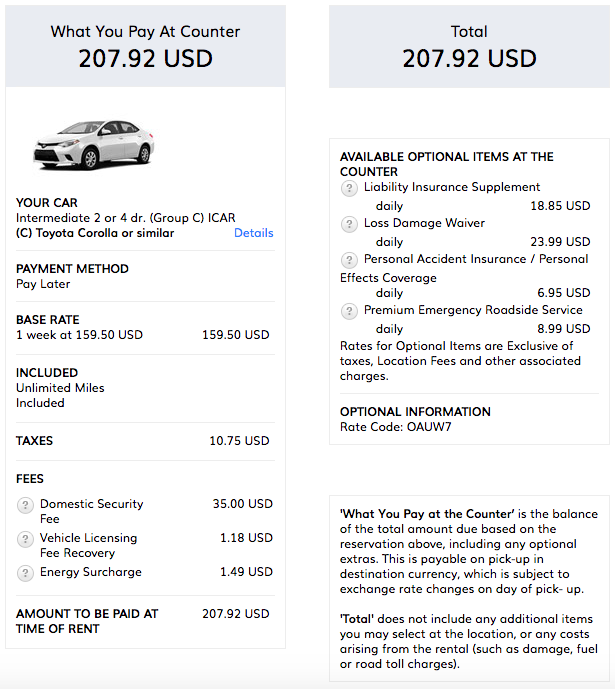Viewport: 615px width, 689px height.
Task: Click the Liability Insurance Supplement label
Action: pyautogui.click(x=452, y=187)
